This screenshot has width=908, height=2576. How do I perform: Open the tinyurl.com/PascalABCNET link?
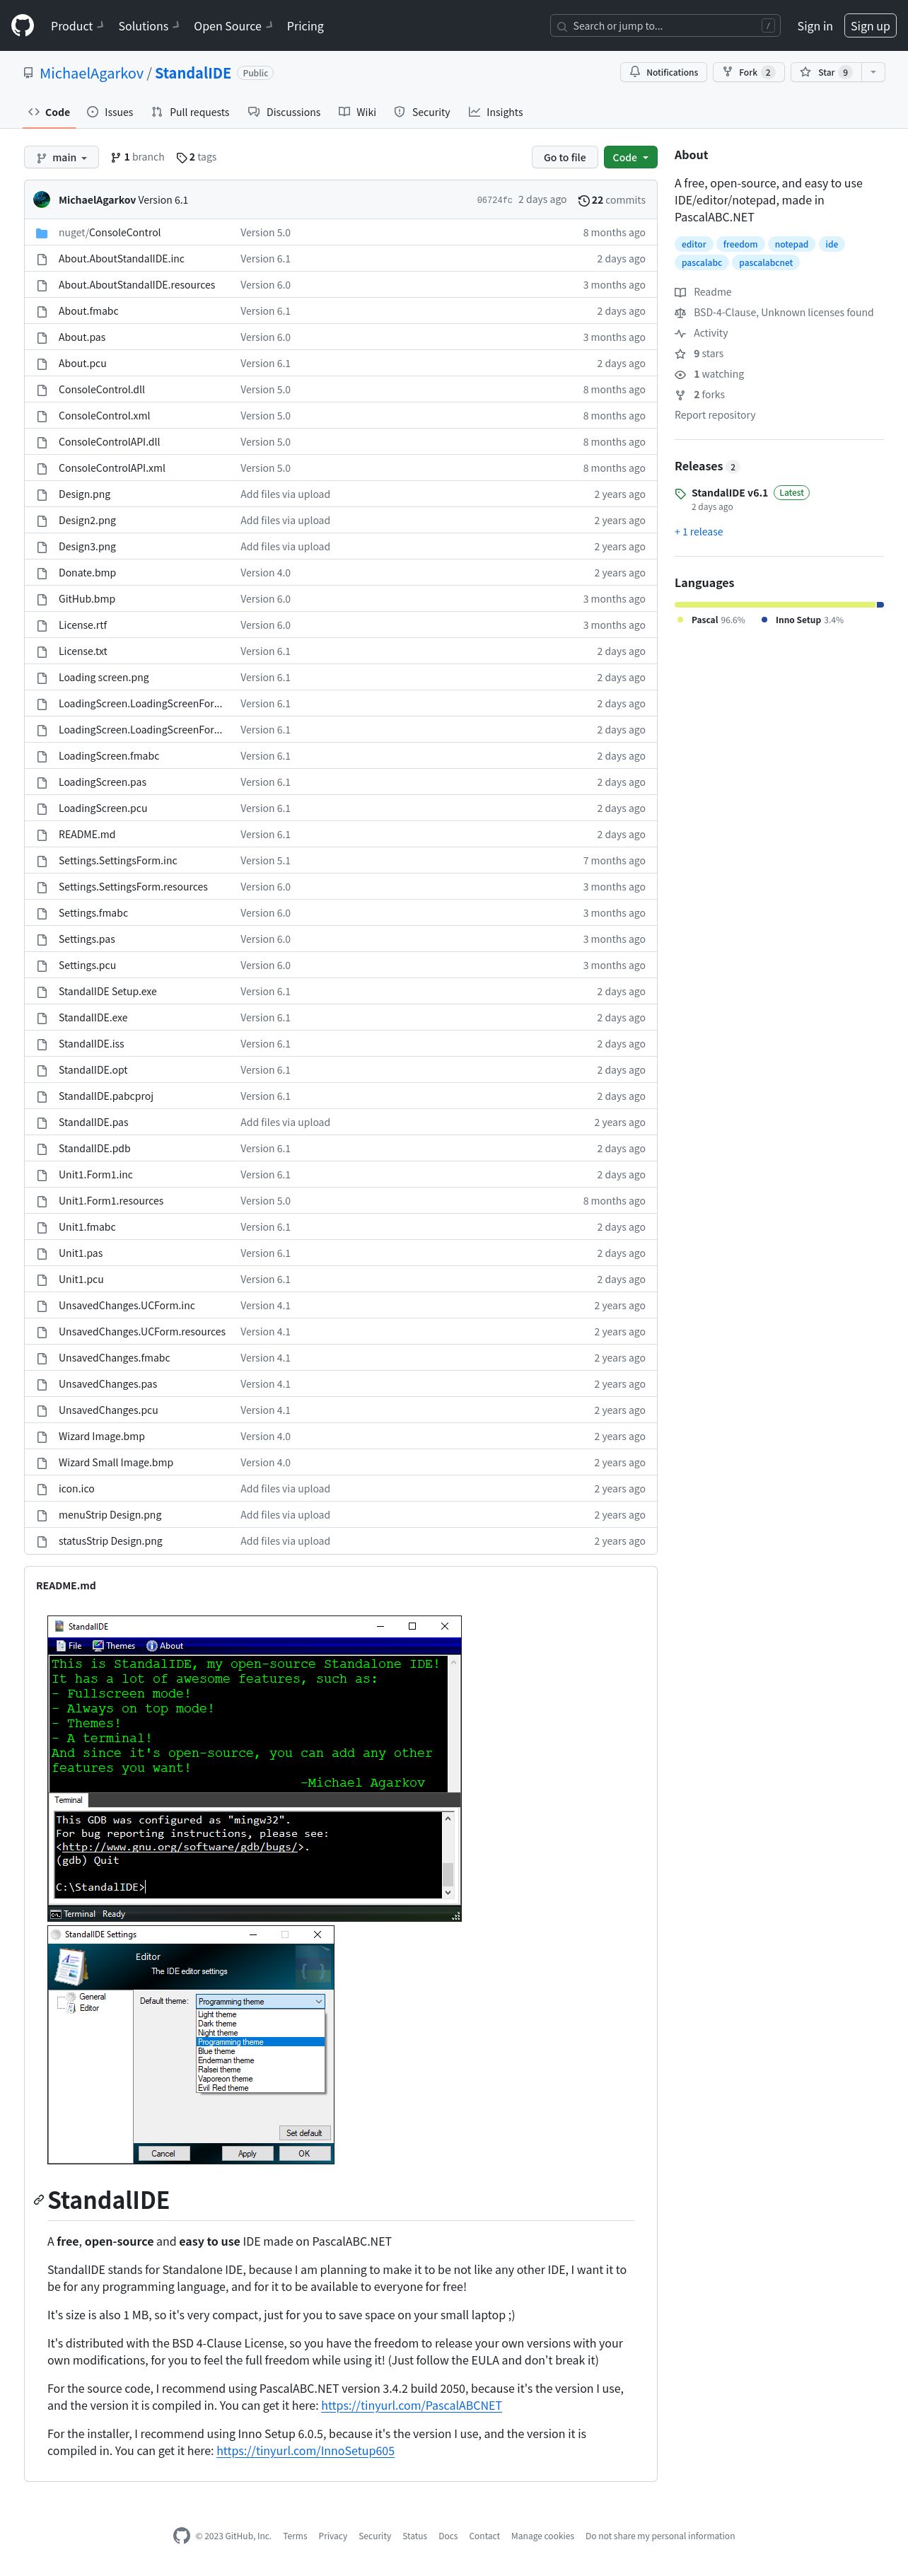411,2405
